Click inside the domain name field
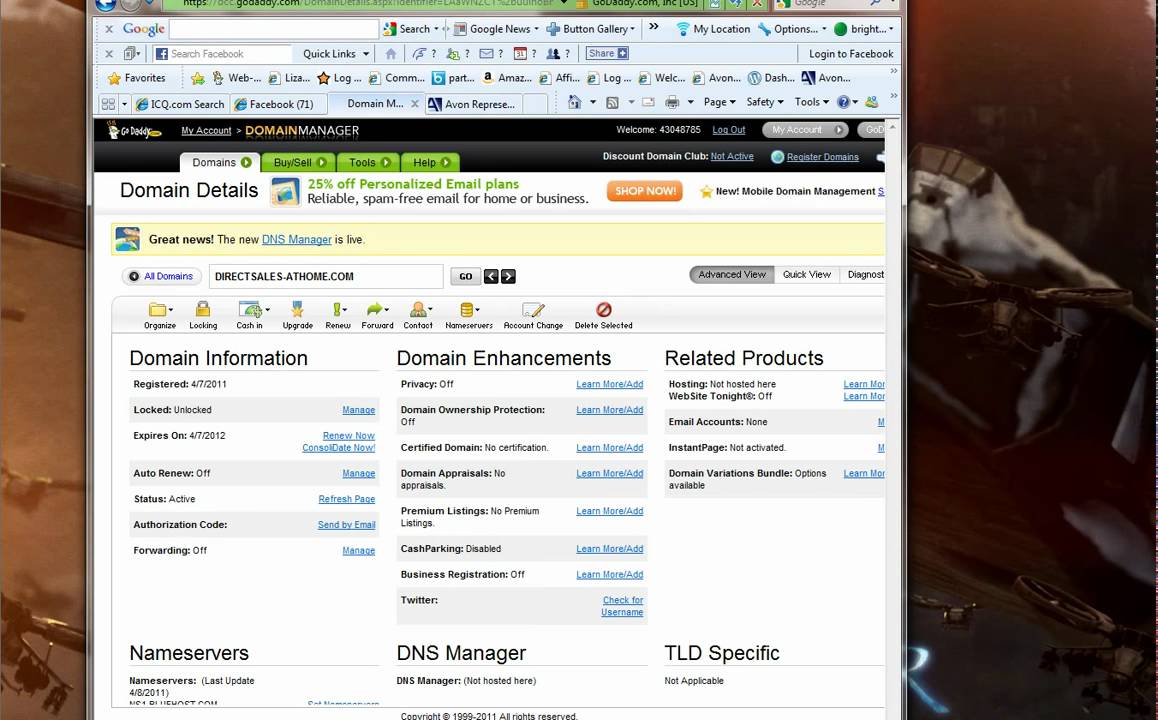This screenshot has height=720, width=1158. [x=326, y=276]
